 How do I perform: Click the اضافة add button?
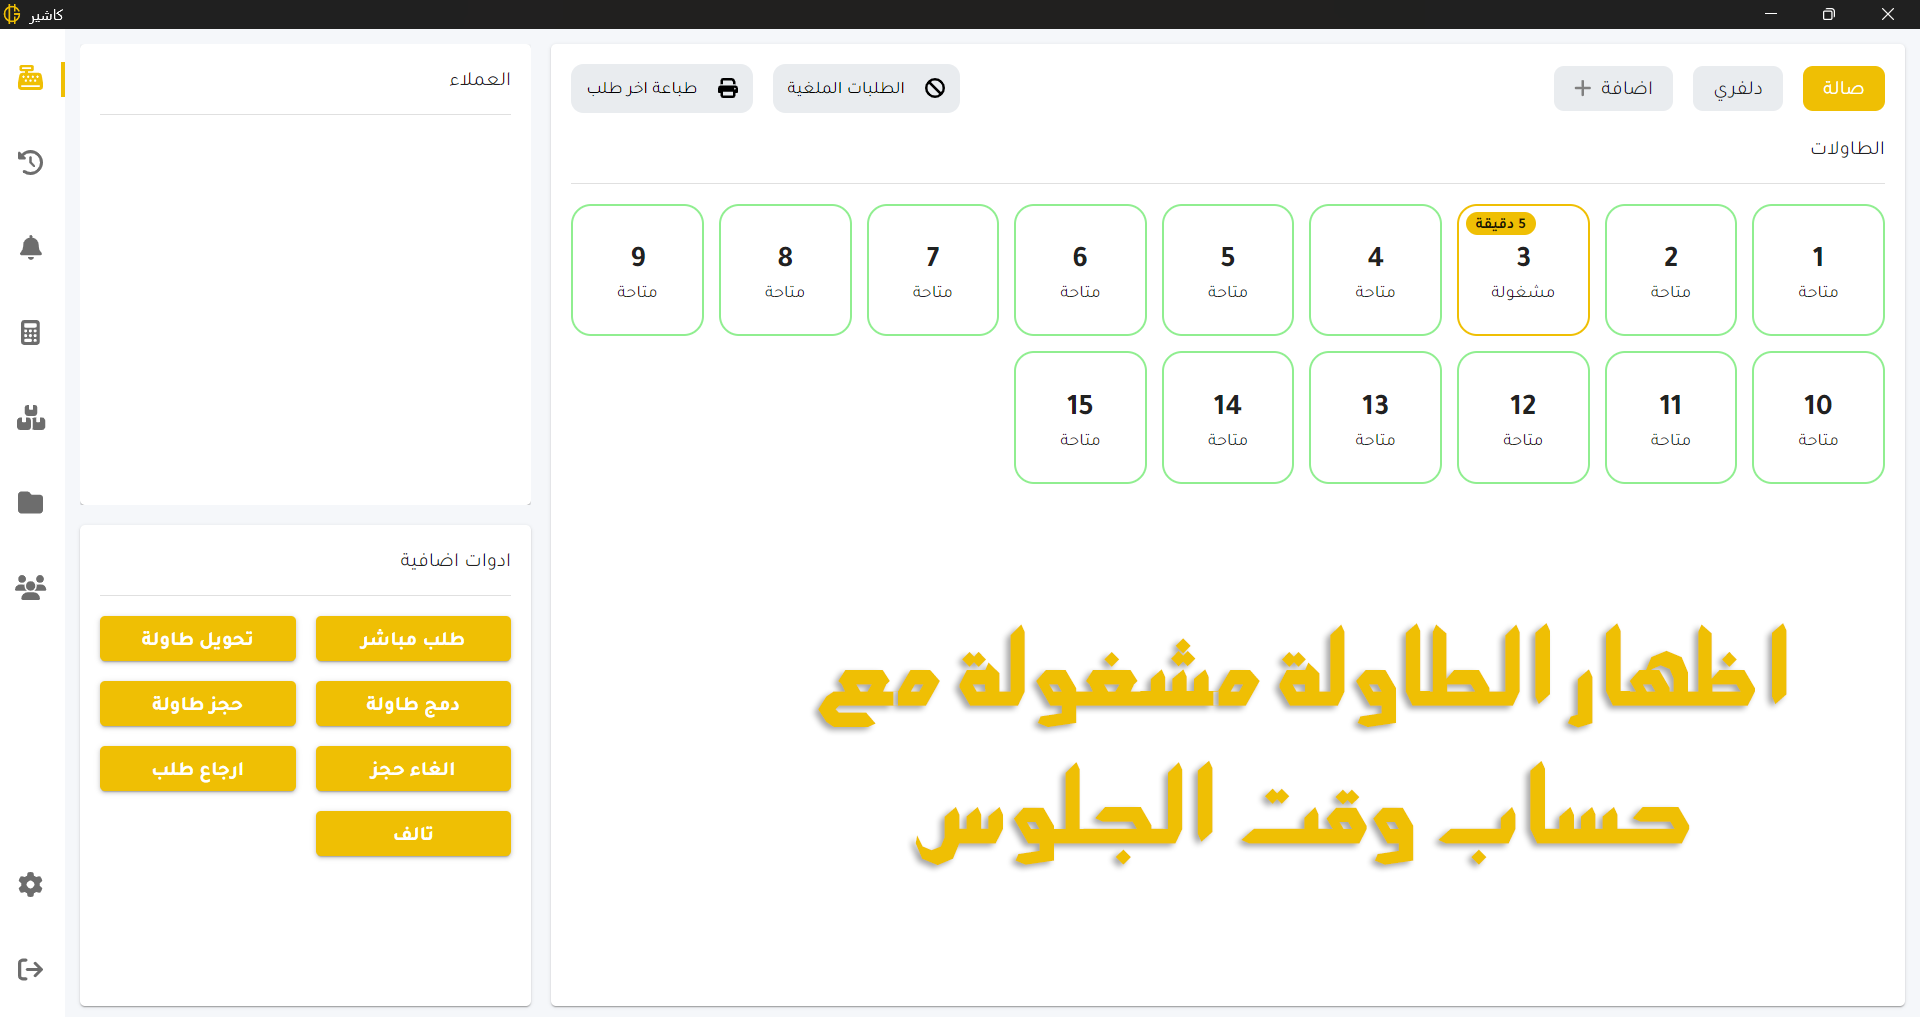[x=1612, y=88]
